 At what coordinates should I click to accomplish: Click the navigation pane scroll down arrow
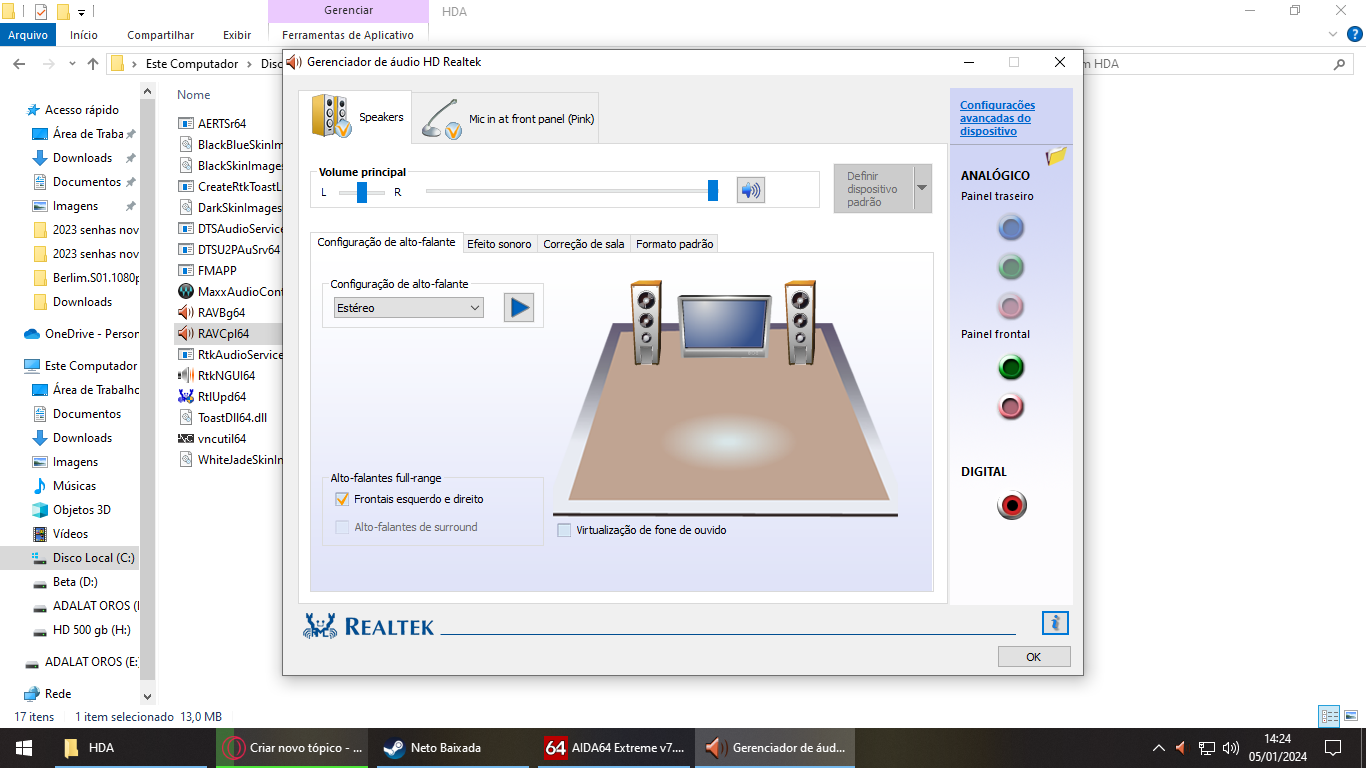pos(148,697)
